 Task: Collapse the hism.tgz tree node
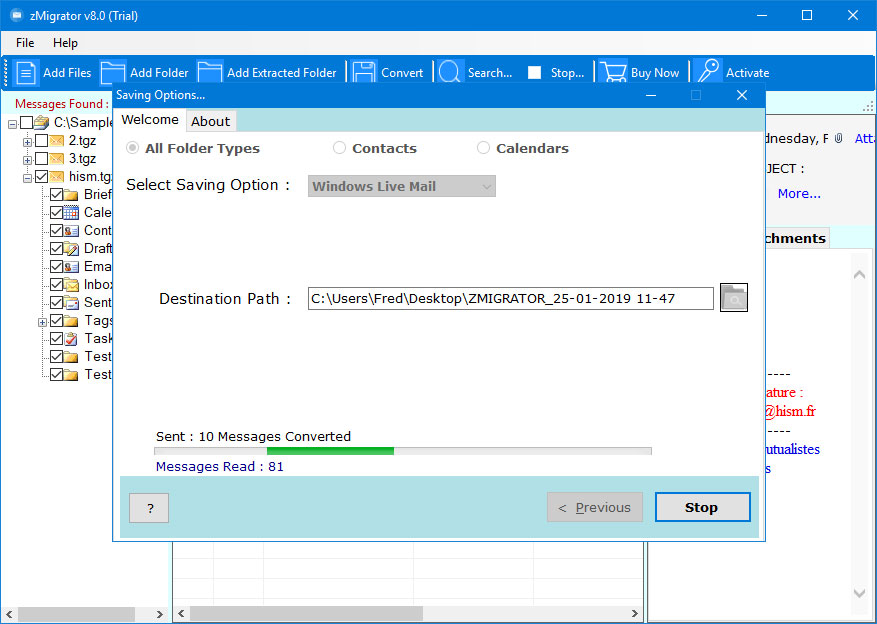27,179
